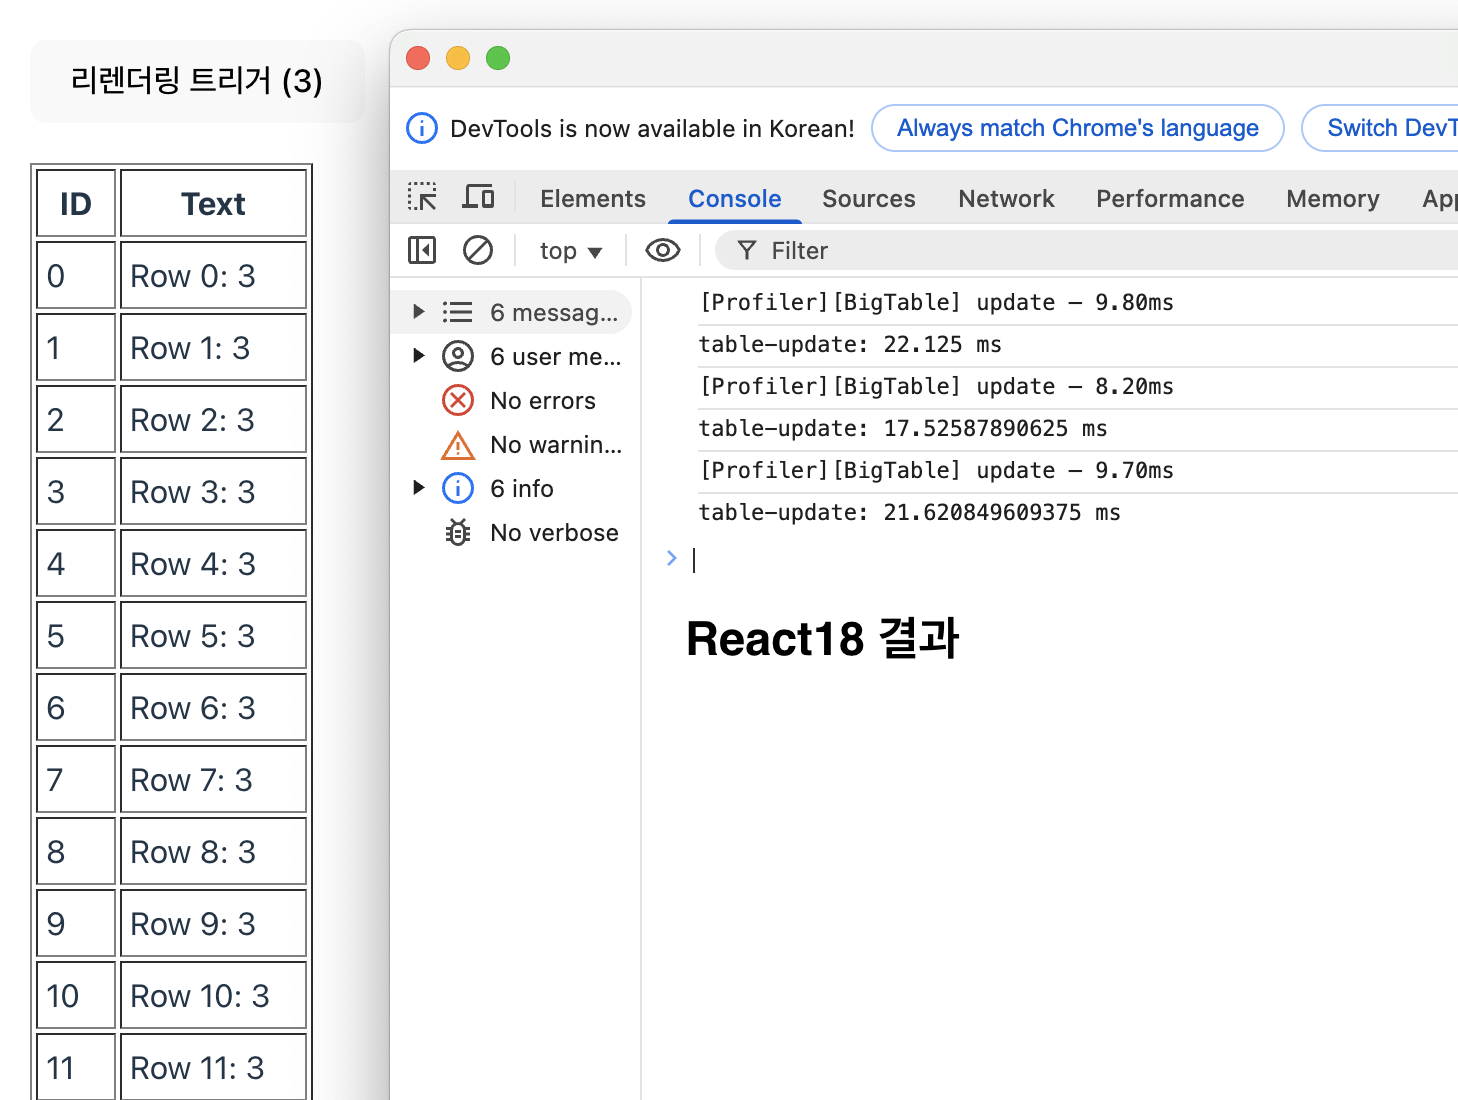Select the inspect element picker icon
Viewport: 1458px width, 1100px height.
pos(422,197)
